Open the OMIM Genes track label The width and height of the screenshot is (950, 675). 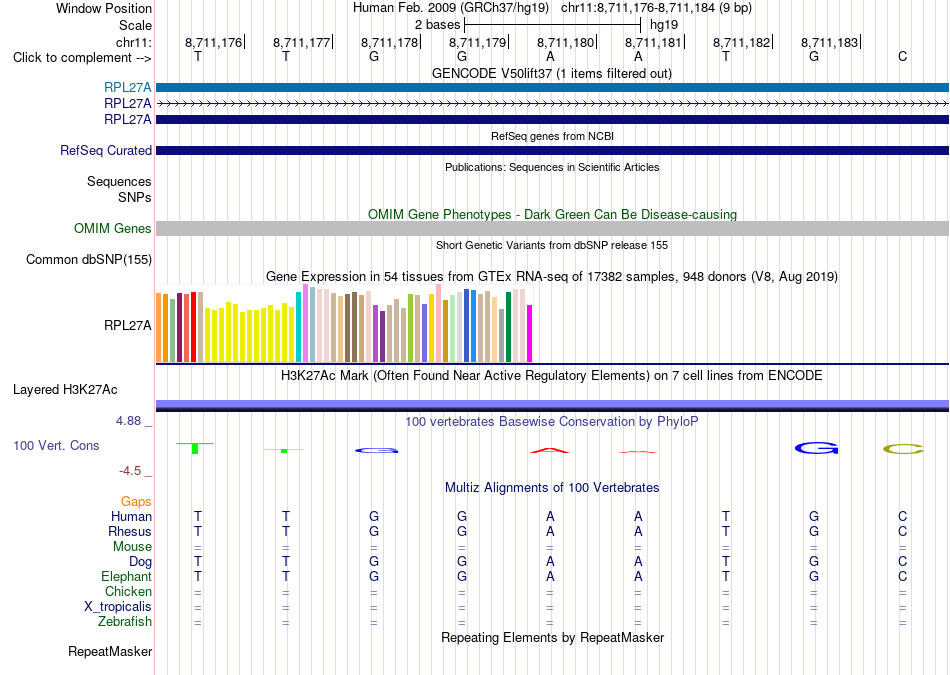point(112,228)
